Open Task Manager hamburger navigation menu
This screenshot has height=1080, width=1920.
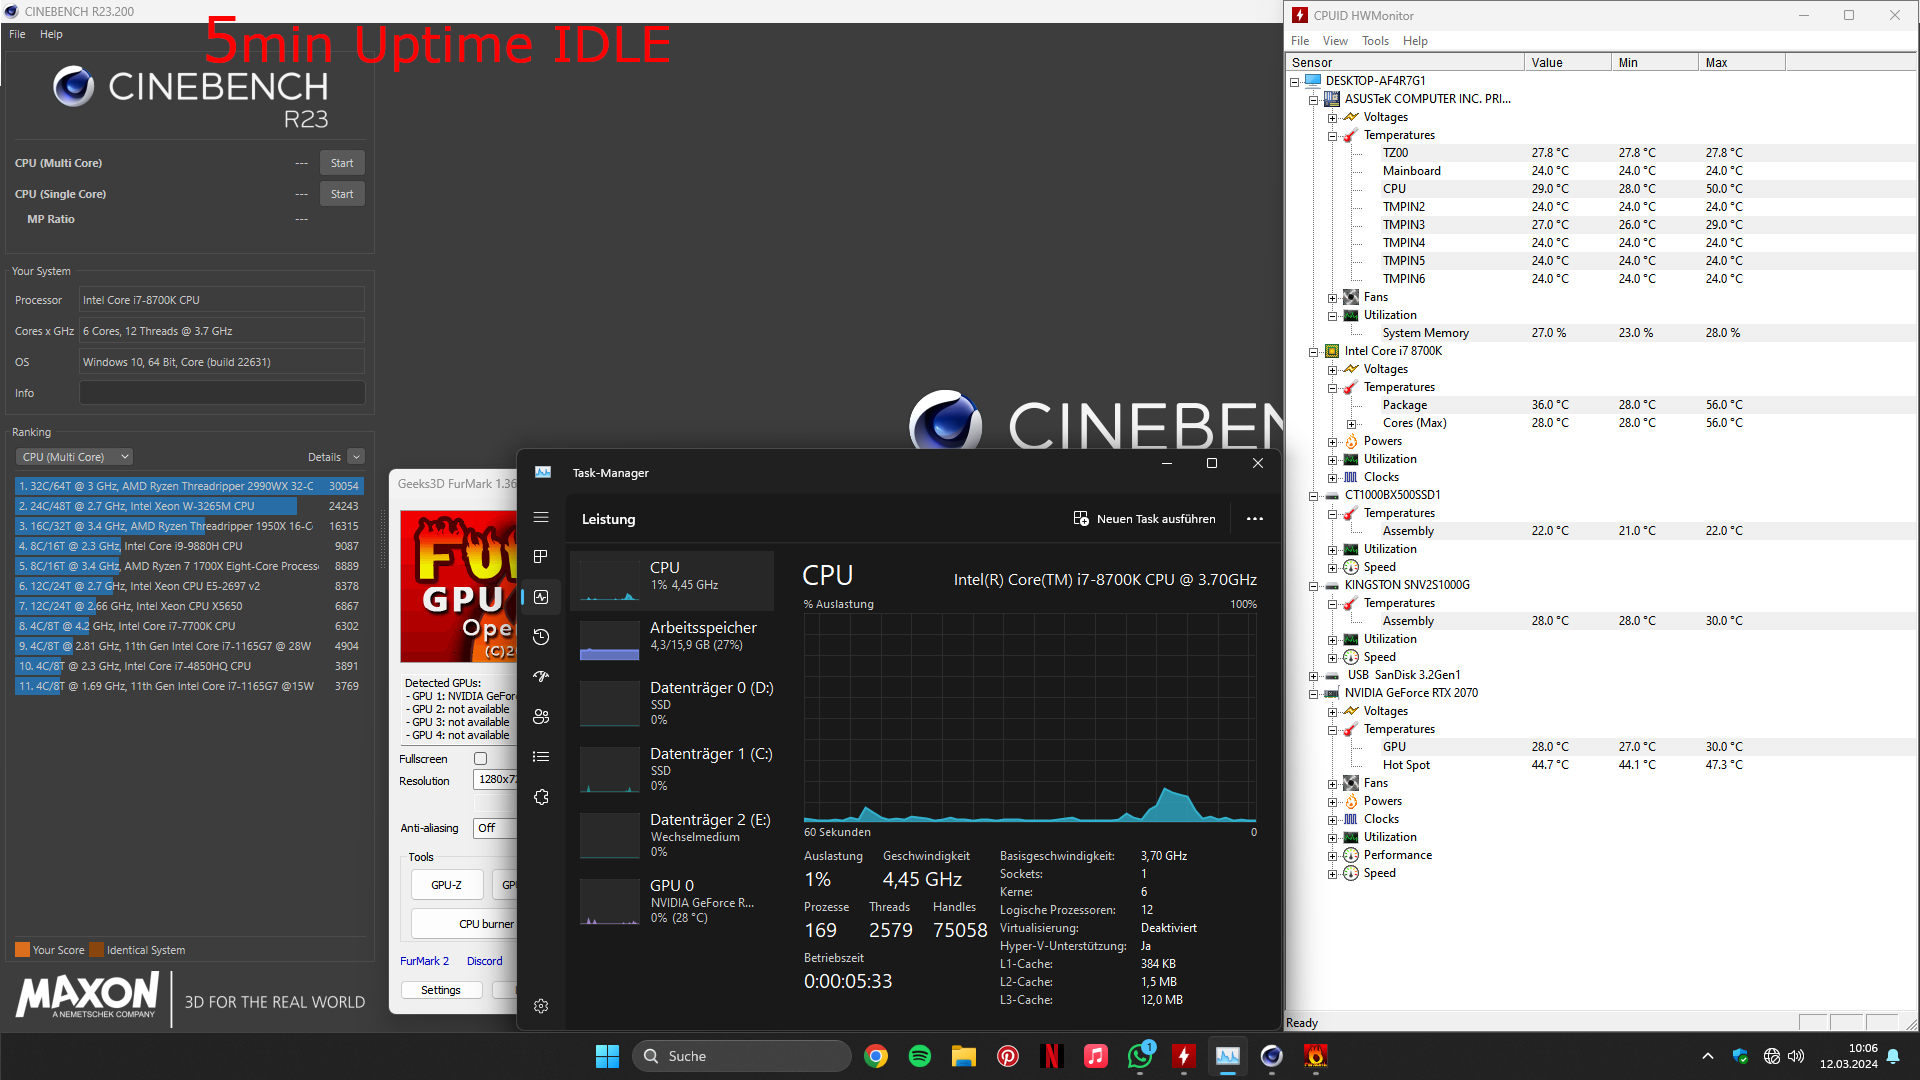coord(541,517)
